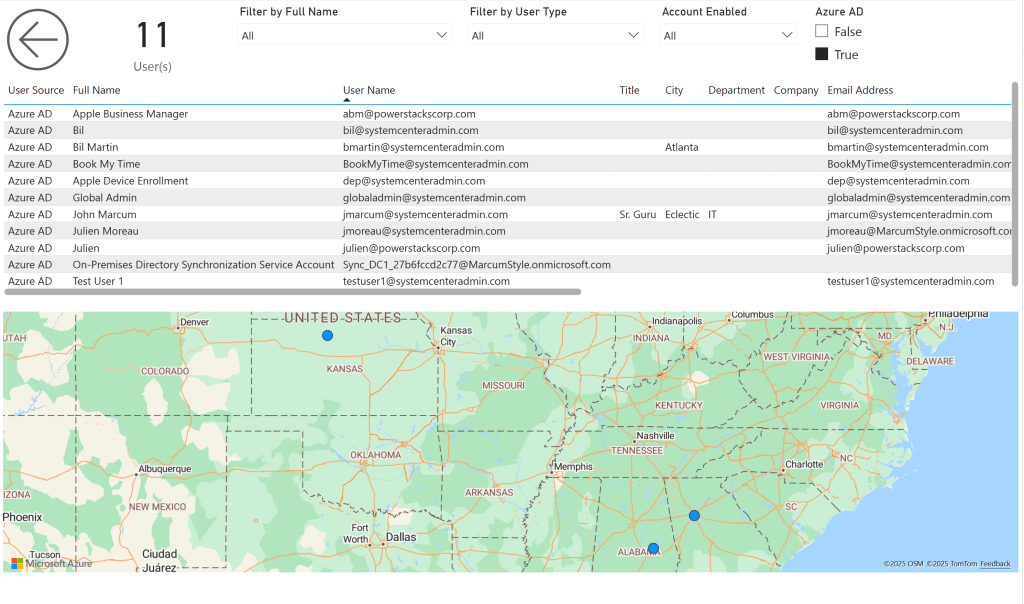Select the John Marcum row

coord(104,214)
